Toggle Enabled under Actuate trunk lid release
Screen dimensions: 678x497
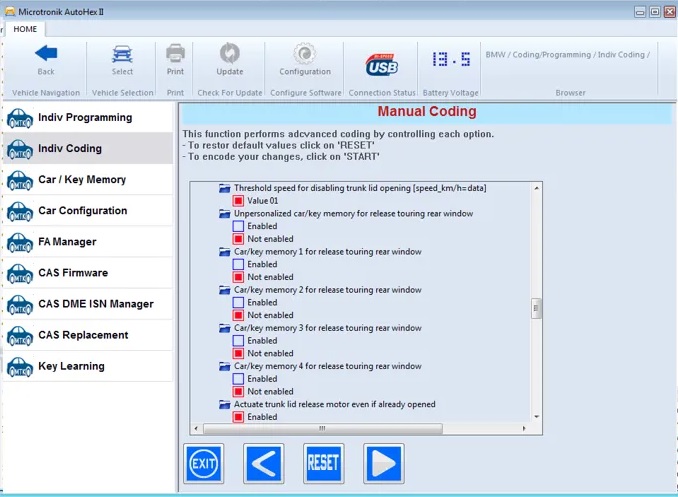(238, 417)
